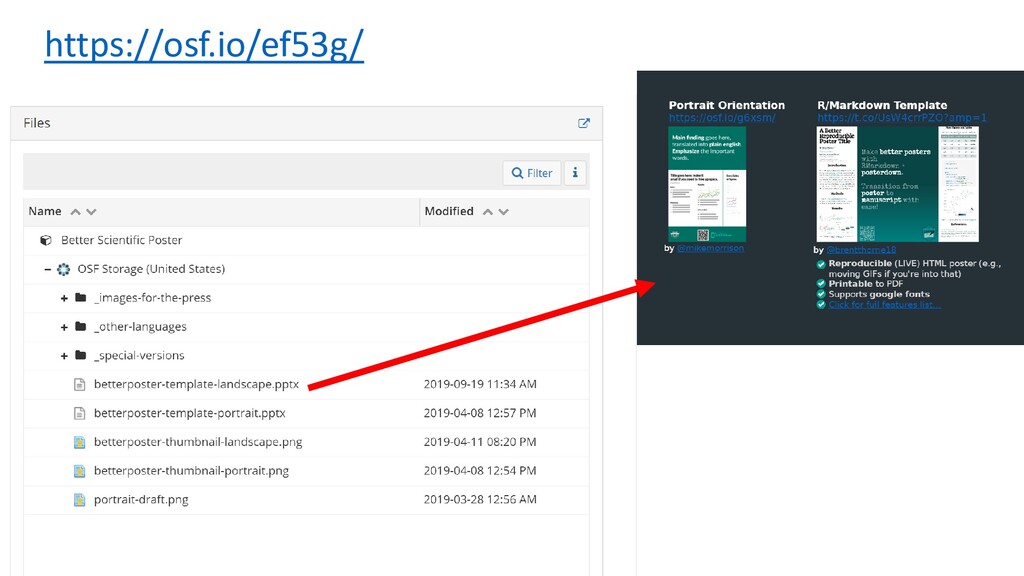Open Files widget in new page icon

[584, 123]
